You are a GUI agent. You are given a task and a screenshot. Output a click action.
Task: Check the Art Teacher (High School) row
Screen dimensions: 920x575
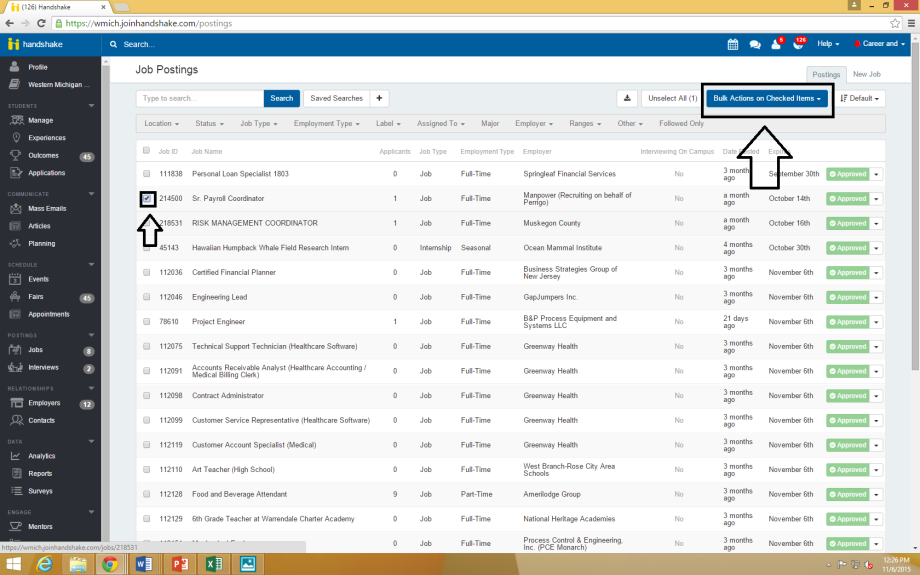[146, 469]
